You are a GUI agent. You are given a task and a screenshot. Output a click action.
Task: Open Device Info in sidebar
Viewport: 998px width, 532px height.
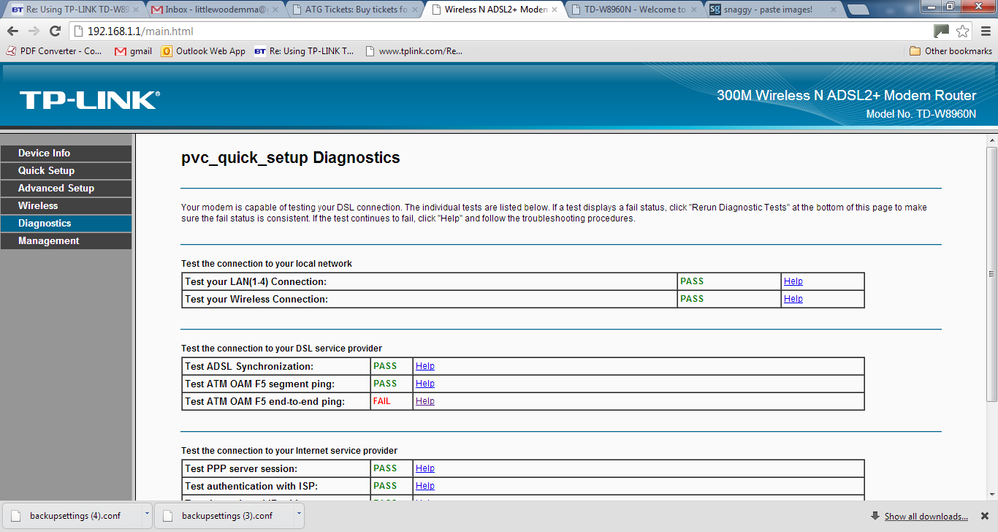pos(66,153)
